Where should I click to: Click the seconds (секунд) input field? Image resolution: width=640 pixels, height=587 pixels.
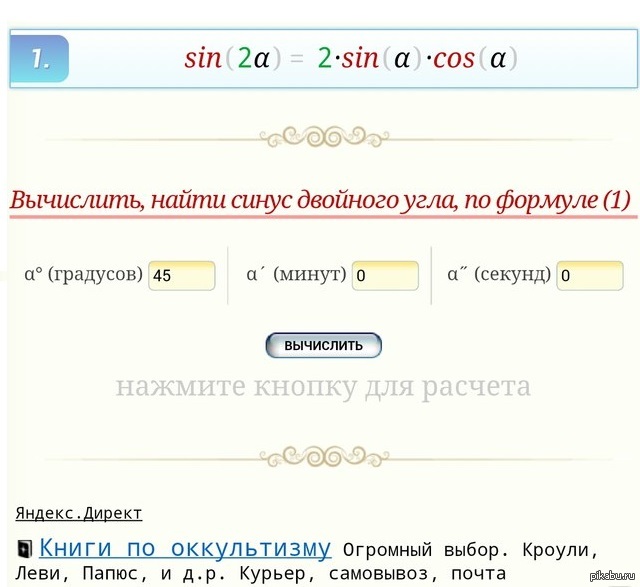(x=590, y=276)
